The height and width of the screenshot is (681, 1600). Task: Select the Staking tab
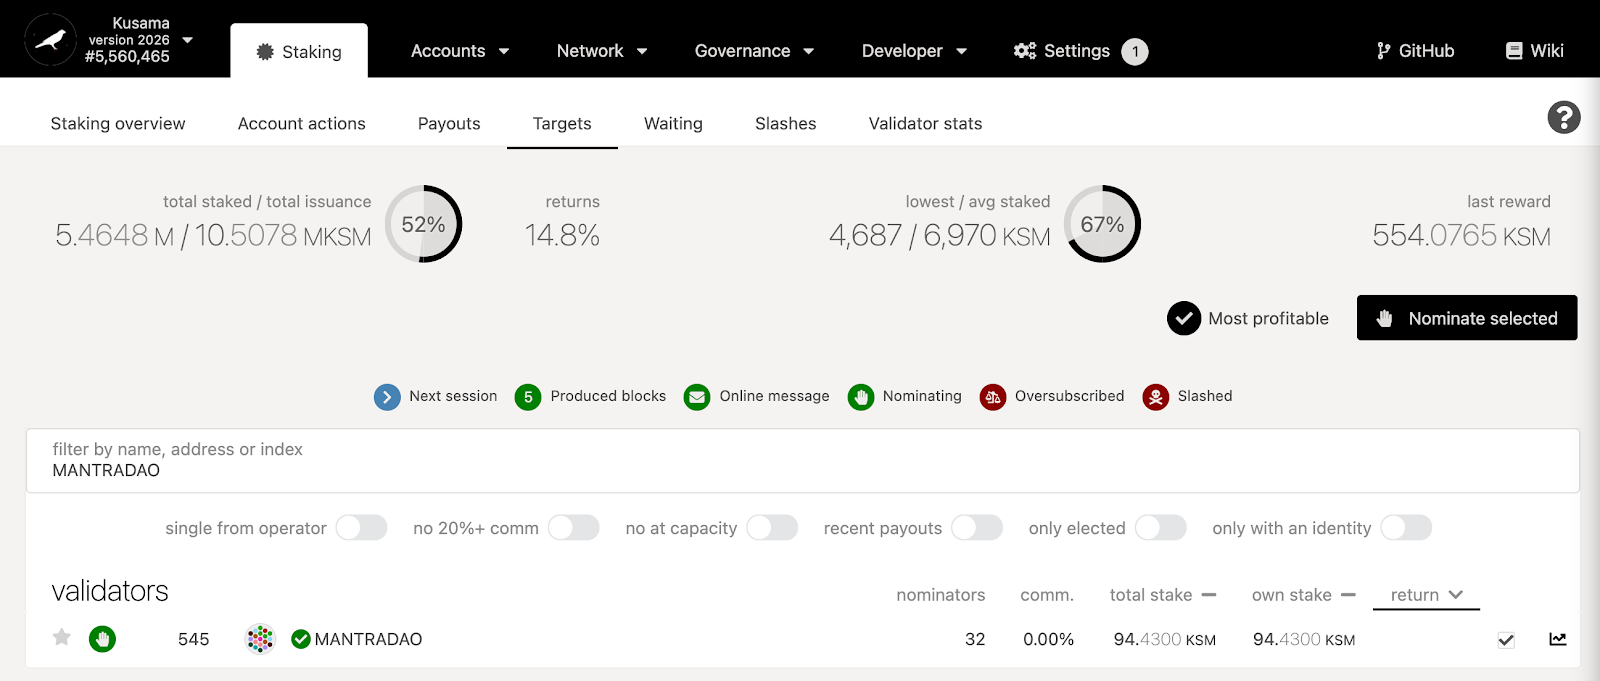coord(299,51)
